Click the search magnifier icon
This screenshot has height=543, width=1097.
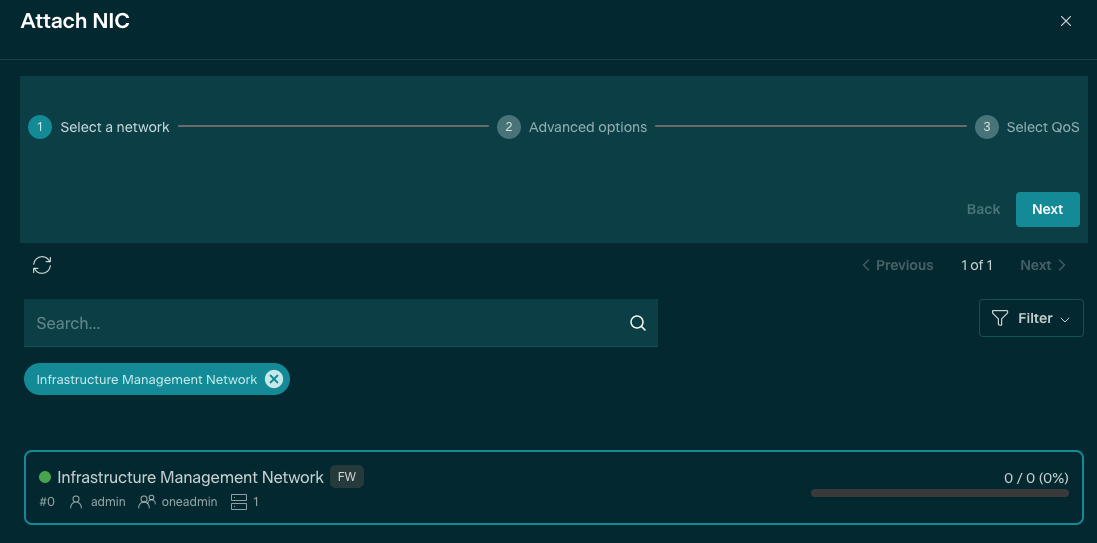click(637, 323)
